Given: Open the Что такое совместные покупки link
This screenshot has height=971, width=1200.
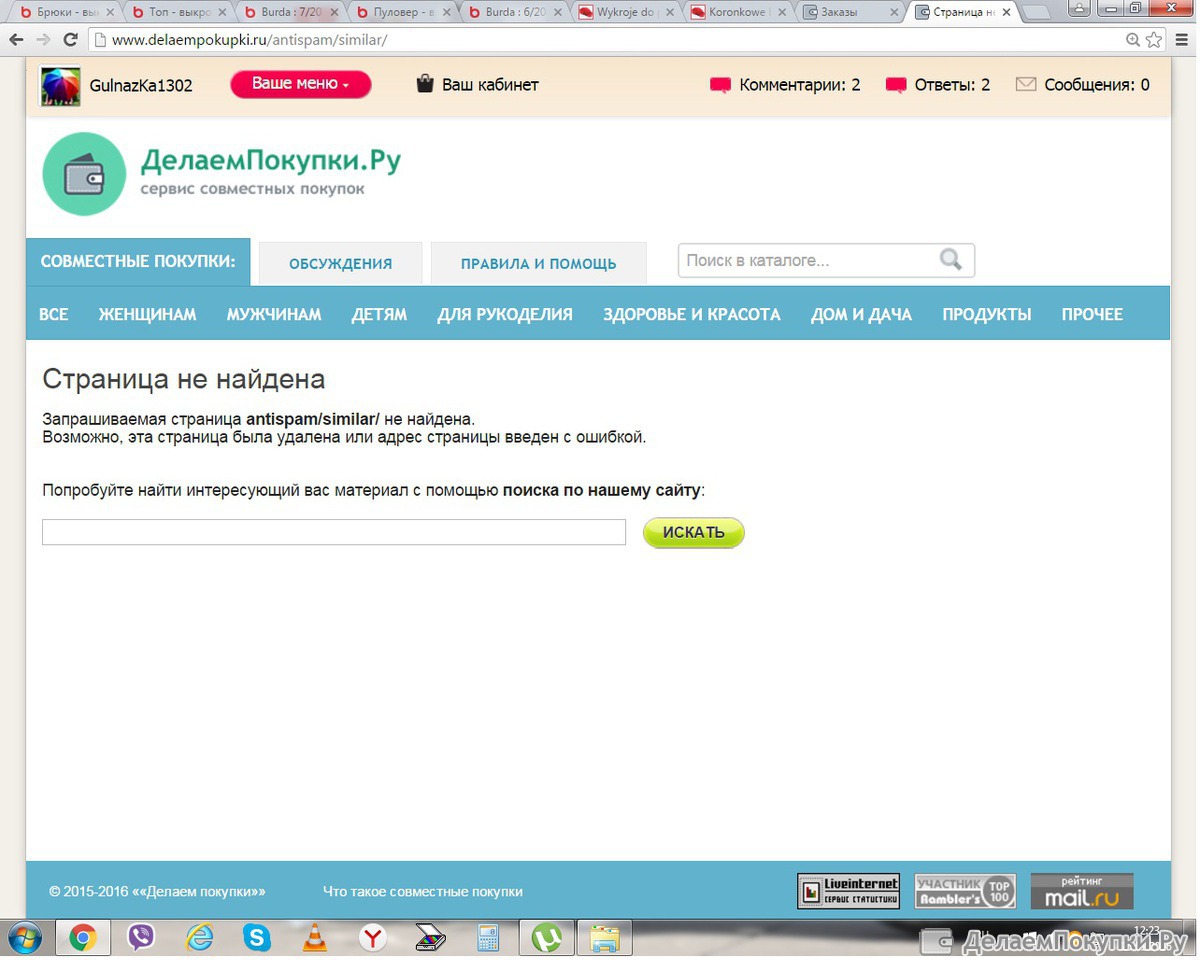Looking at the screenshot, I should 423,891.
